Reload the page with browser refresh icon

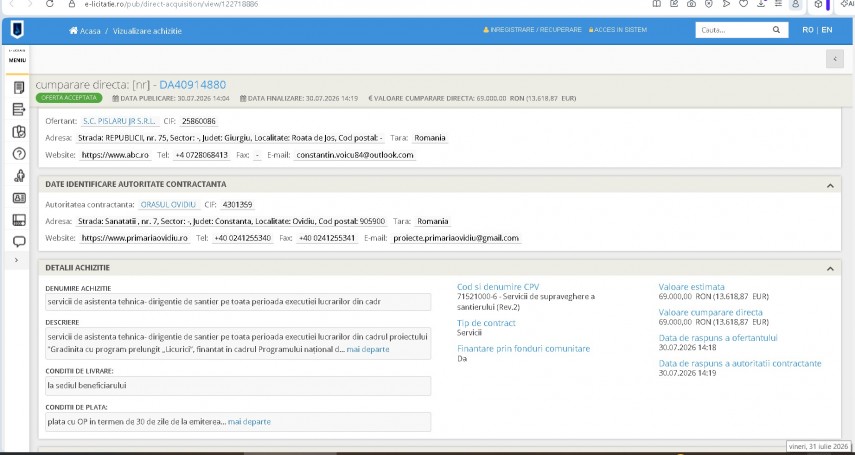coord(50,4)
